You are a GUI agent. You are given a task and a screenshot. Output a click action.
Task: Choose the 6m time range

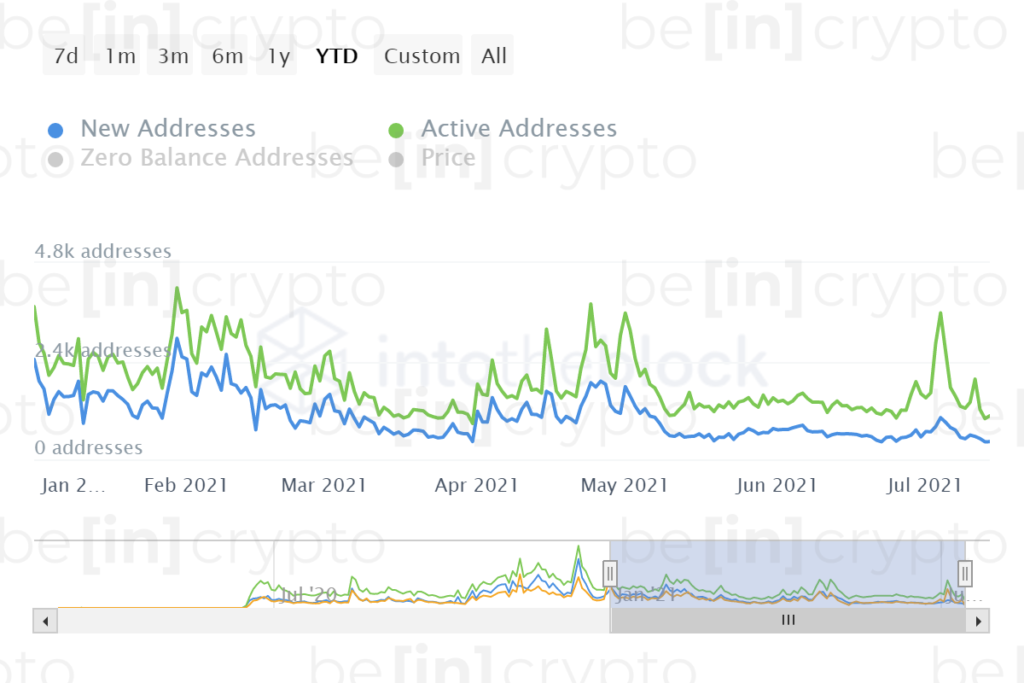click(225, 56)
